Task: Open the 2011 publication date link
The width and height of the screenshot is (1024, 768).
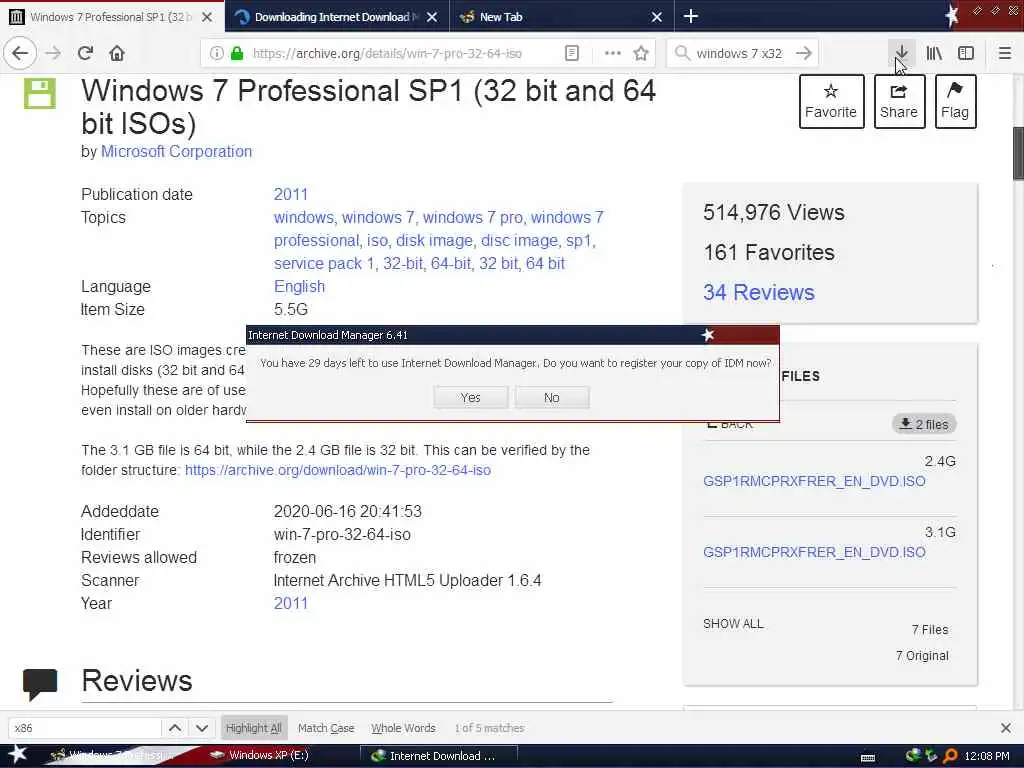Action: tap(291, 195)
